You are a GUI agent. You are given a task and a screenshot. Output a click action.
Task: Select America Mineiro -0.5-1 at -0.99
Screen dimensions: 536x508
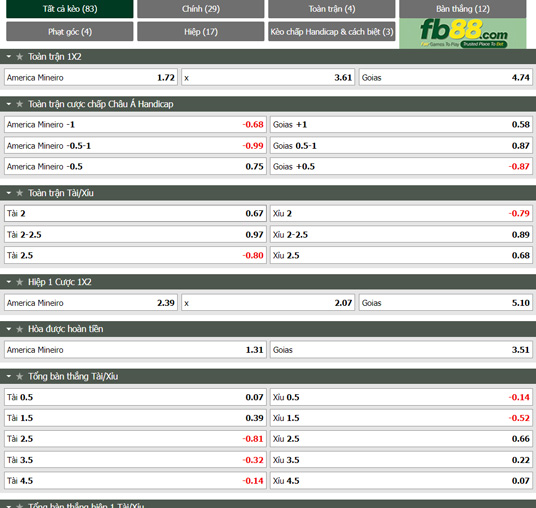pyautogui.click(x=135, y=146)
